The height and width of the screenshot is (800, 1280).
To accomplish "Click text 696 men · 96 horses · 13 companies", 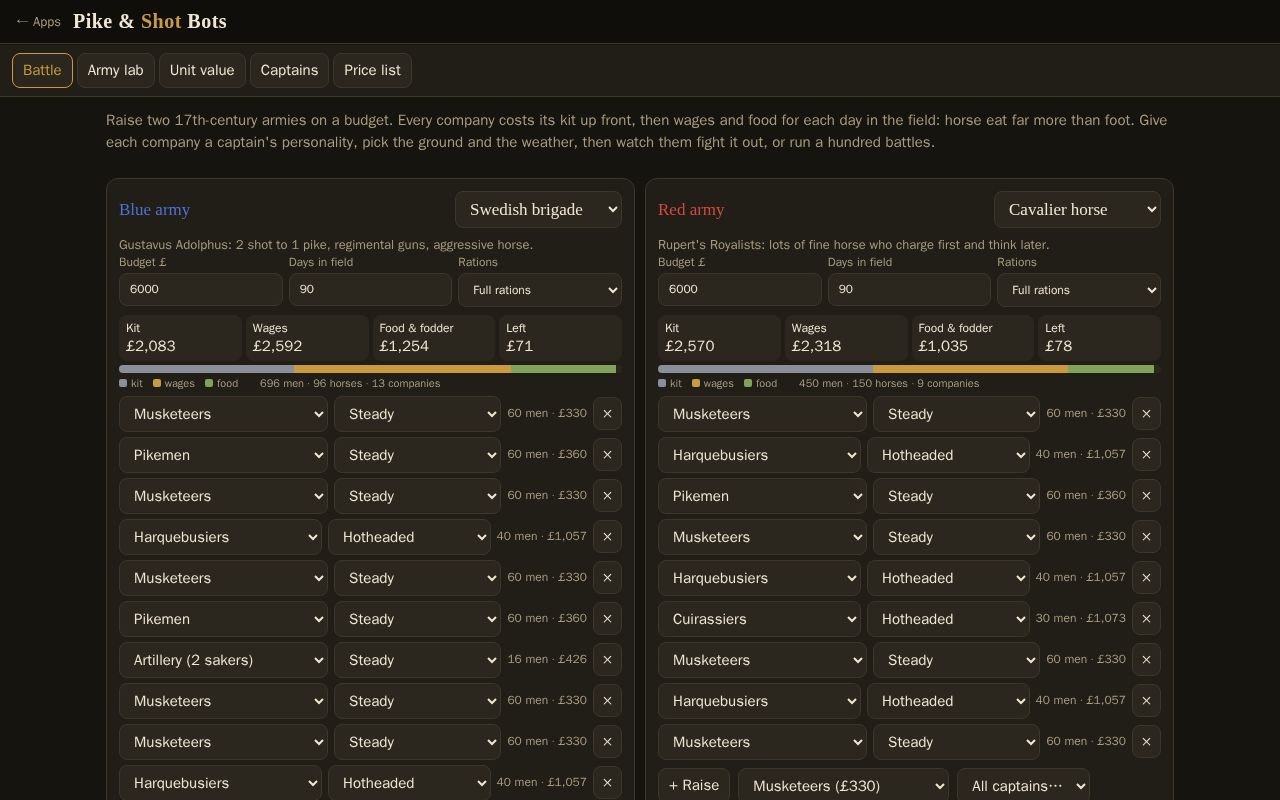I will pyautogui.click(x=350, y=384).
